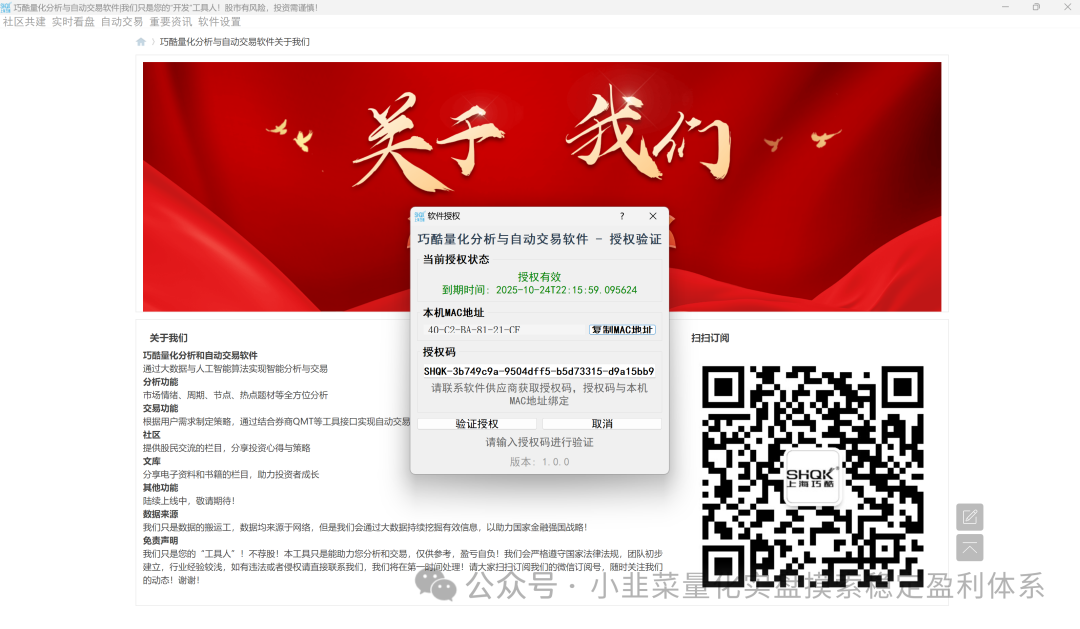Image resolution: width=1080 pixels, height=629 pixels.
Task: Open the 软件设置 menu
Action: [220, 22]
